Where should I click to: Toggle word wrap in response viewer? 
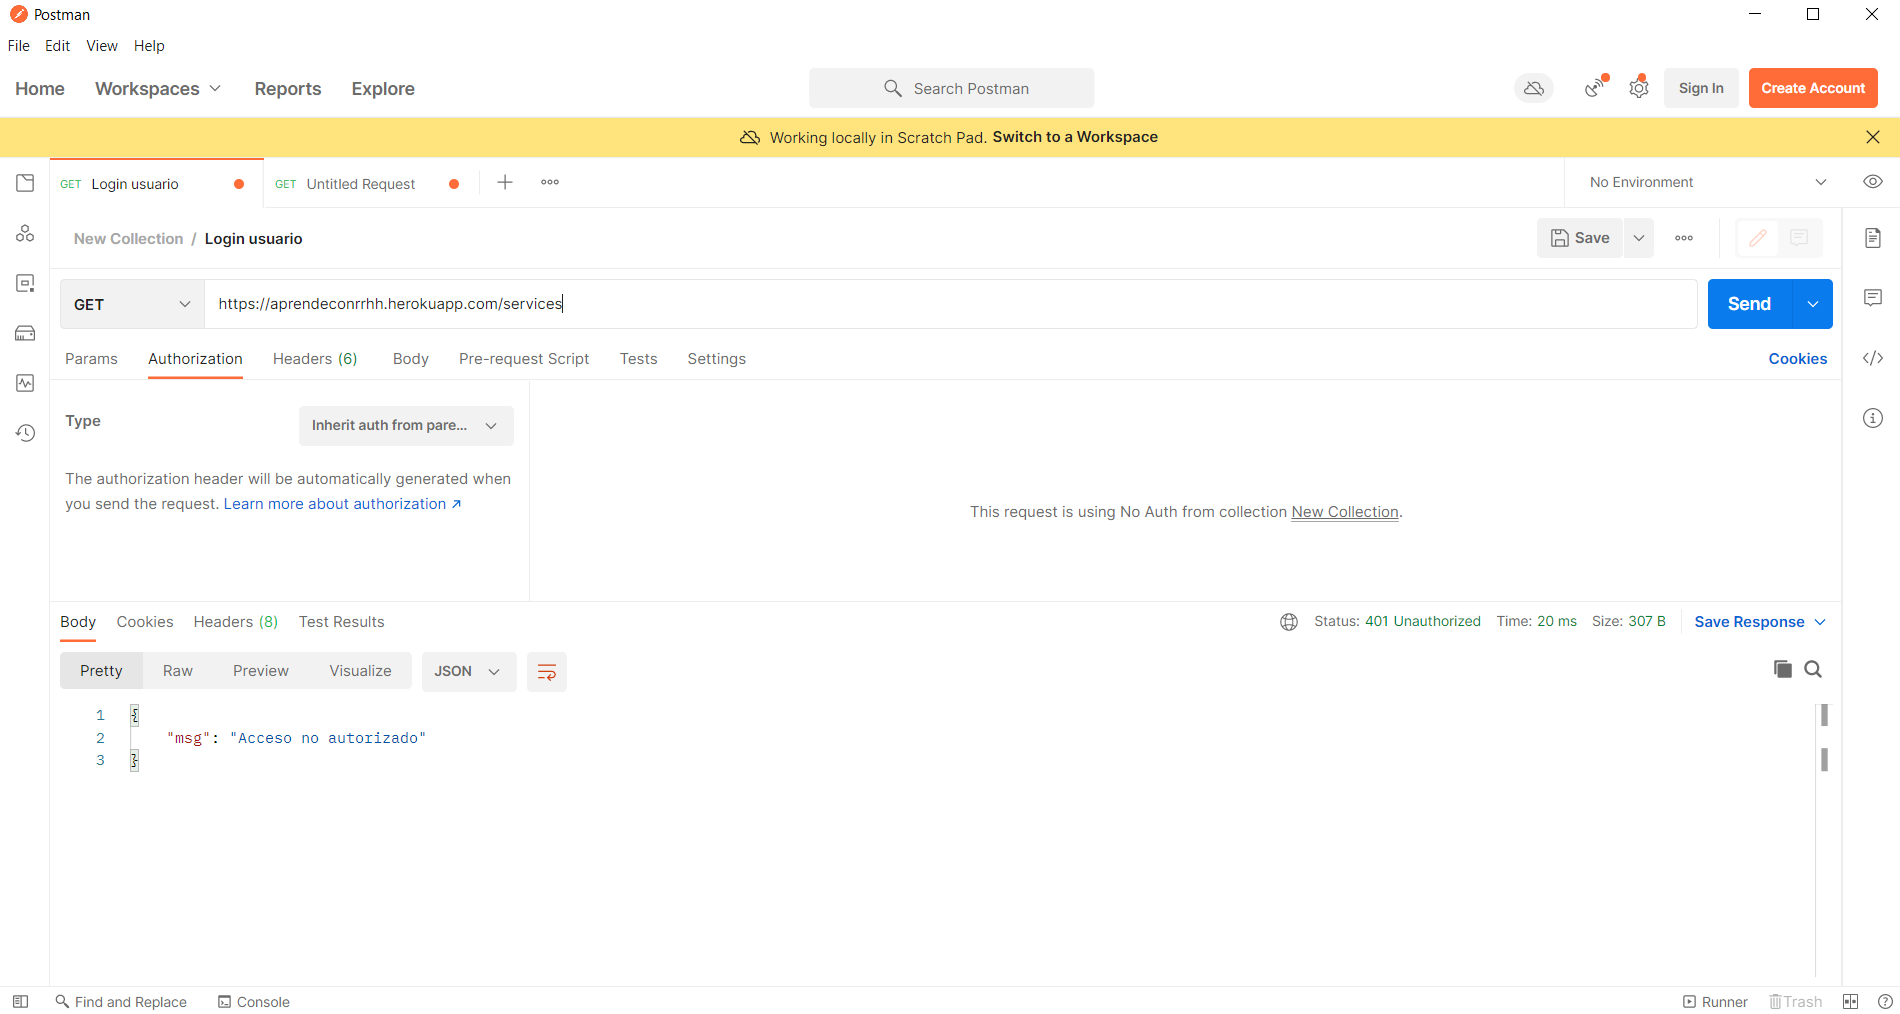click(x=547, y=671)
